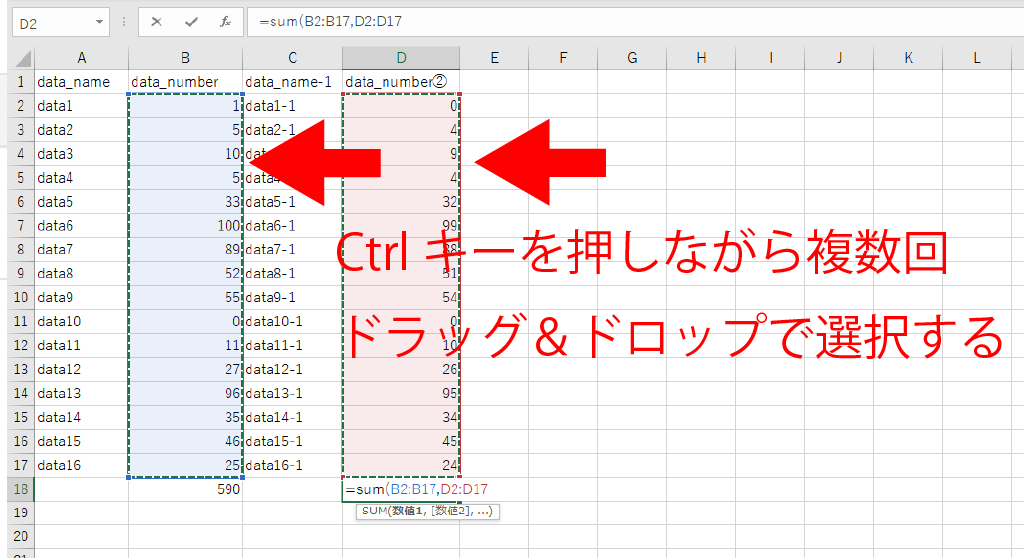1024x558 pixels.
Task: Open Insert Function fx dialog
Action: (x=226, y=22)
